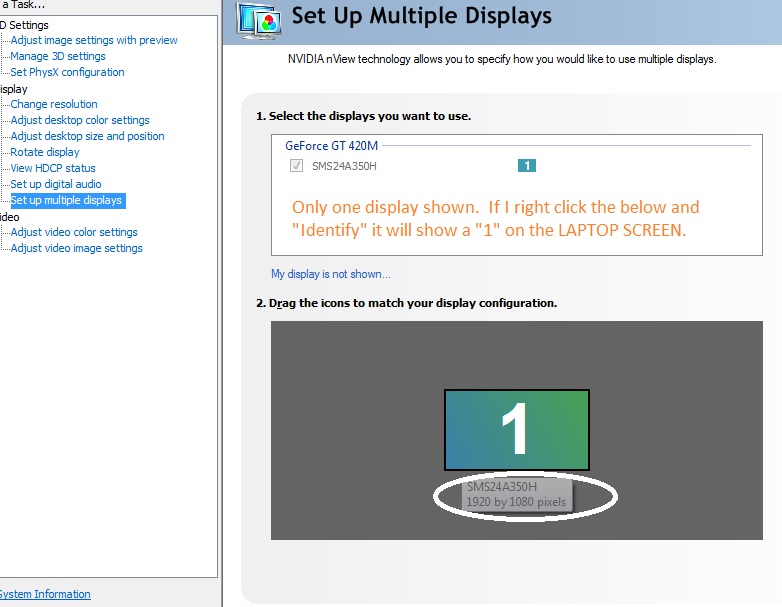Select Set PhysX configuration
Viewport: 782px width, 607px height.
(67, 72)
